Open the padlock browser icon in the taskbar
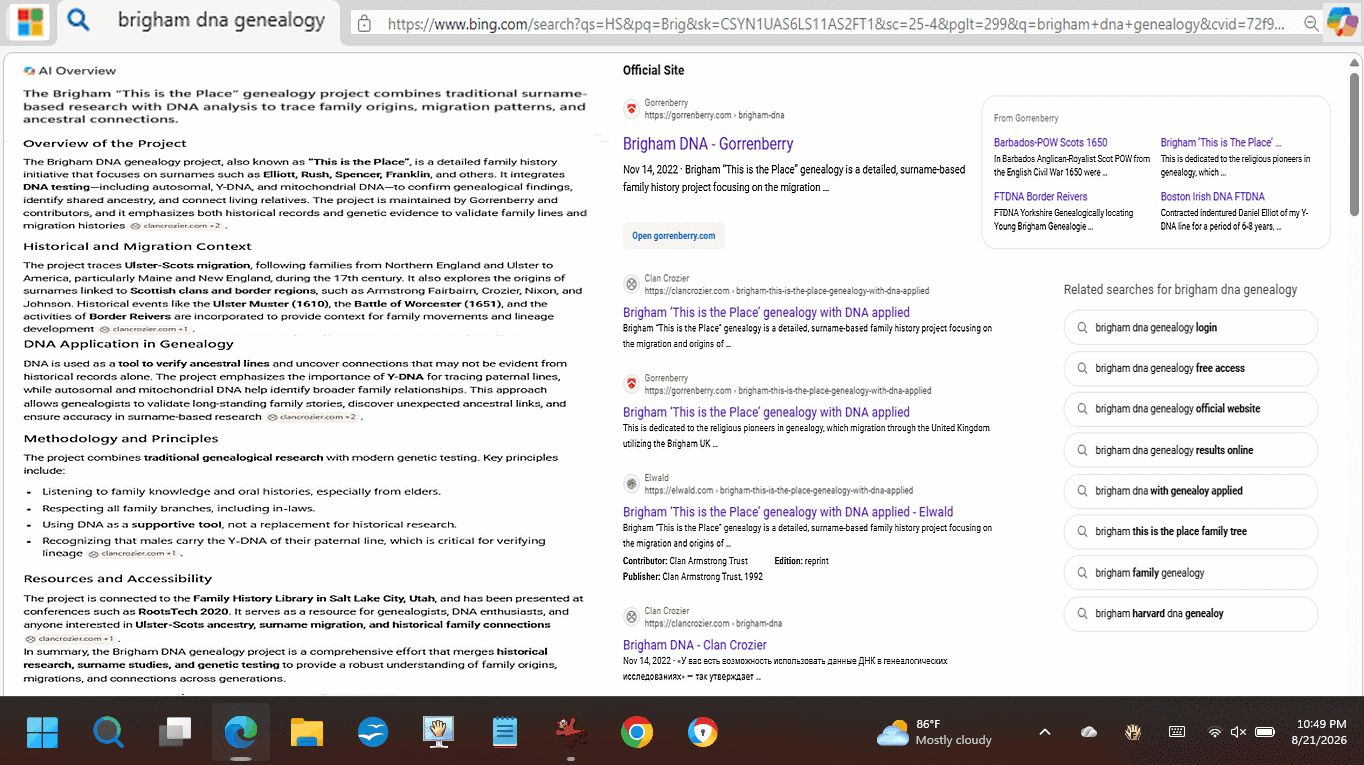The width and height of the screenshot is (1364, 765). pyautogui.click(x=703, y=733)
